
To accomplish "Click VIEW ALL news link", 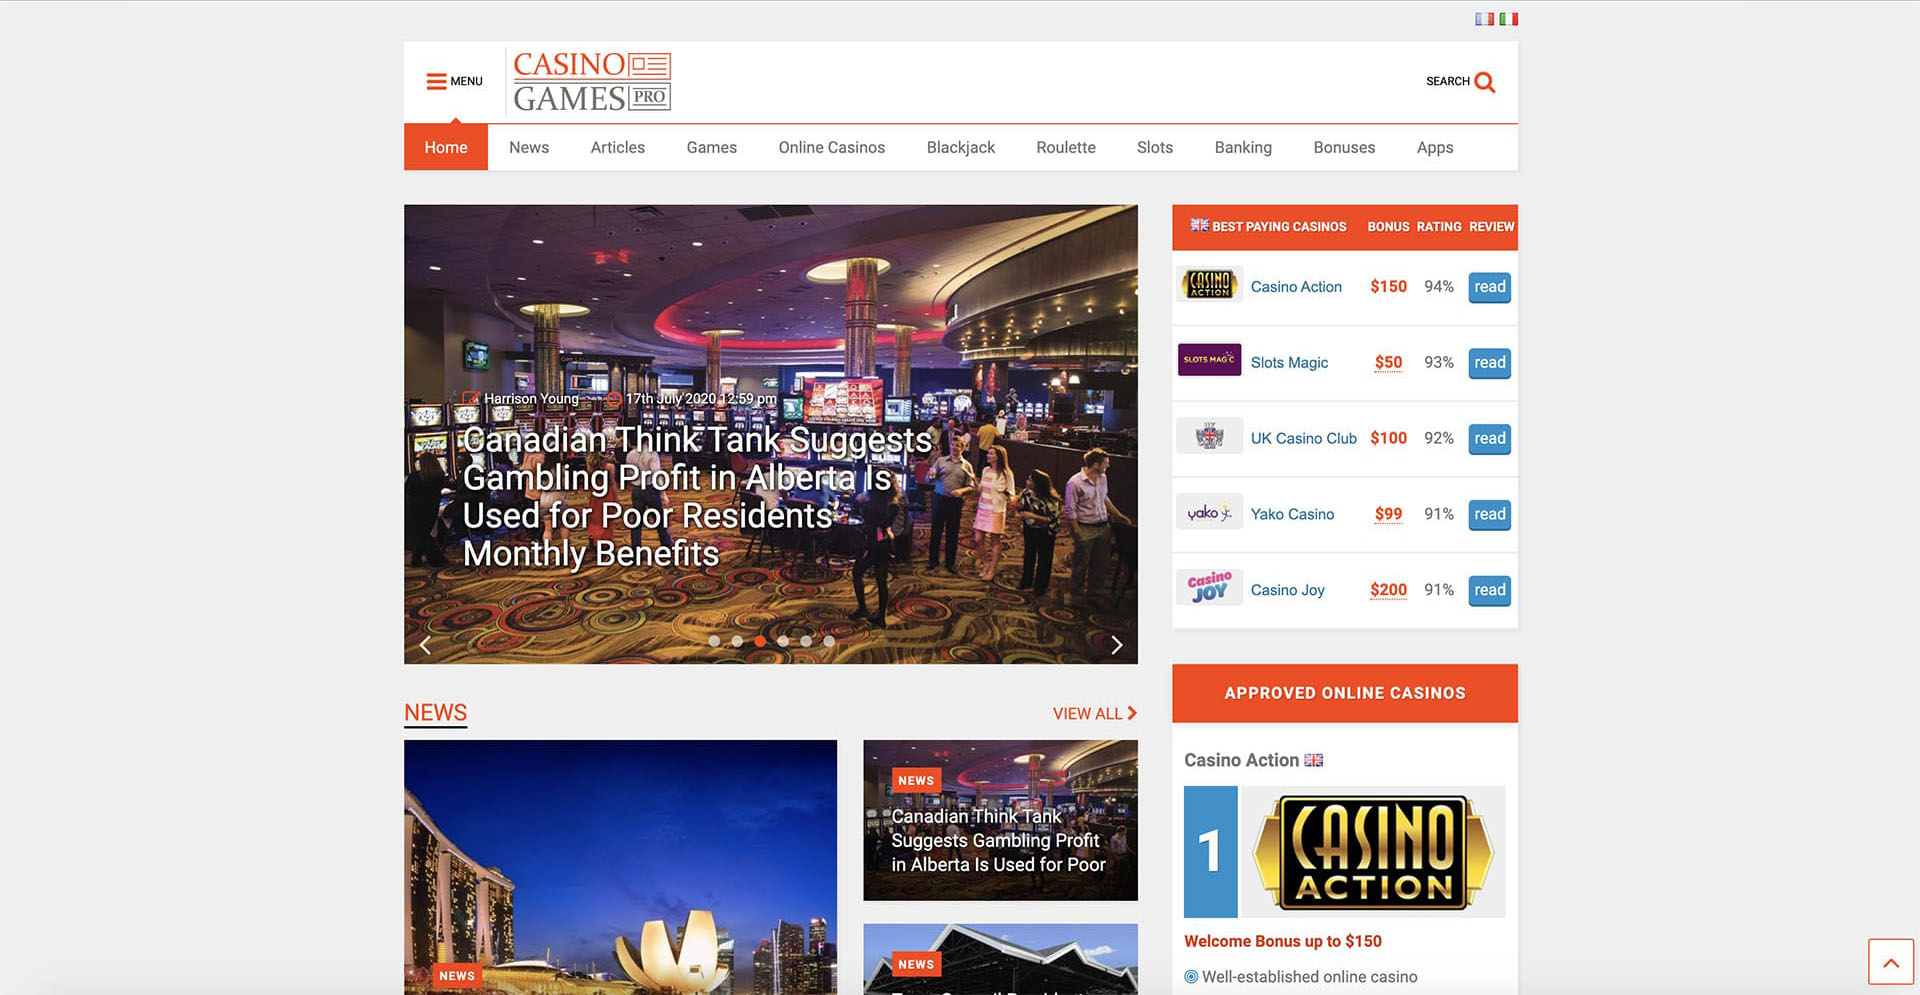I will [x=1095, y=714].
